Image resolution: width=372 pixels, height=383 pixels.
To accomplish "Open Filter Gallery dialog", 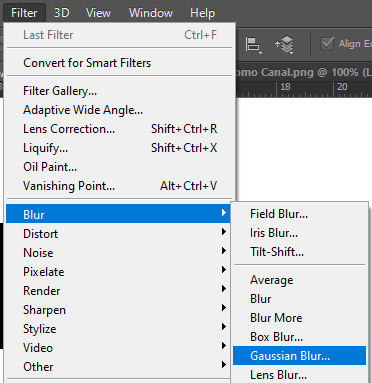I will (119, 91).
